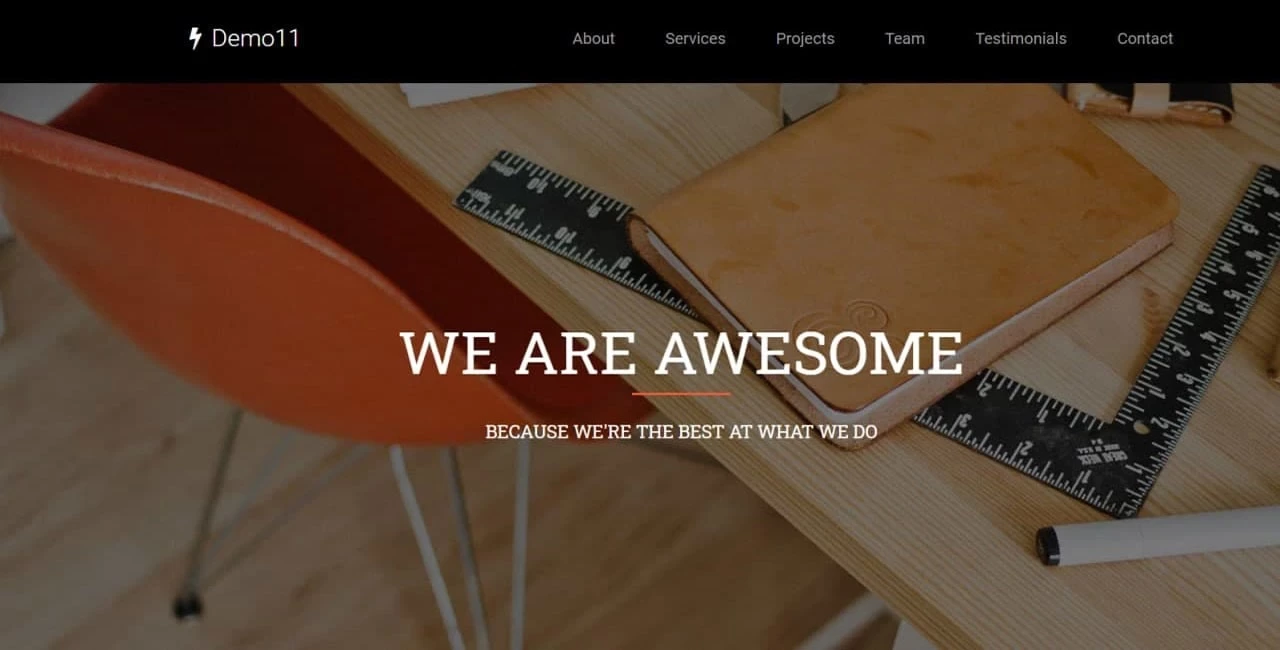Screen dimensions: 1280x650
Task: Click the Demo11 brand name
Action: pyautogui.click(x=255, y=39)
